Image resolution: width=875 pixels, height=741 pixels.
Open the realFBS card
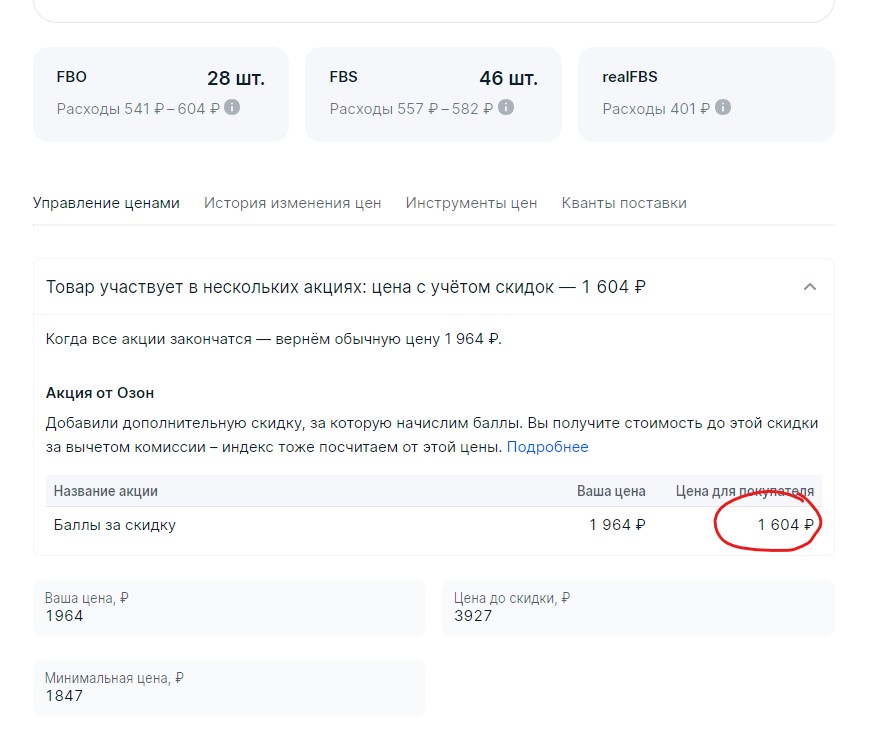[706, 94]
